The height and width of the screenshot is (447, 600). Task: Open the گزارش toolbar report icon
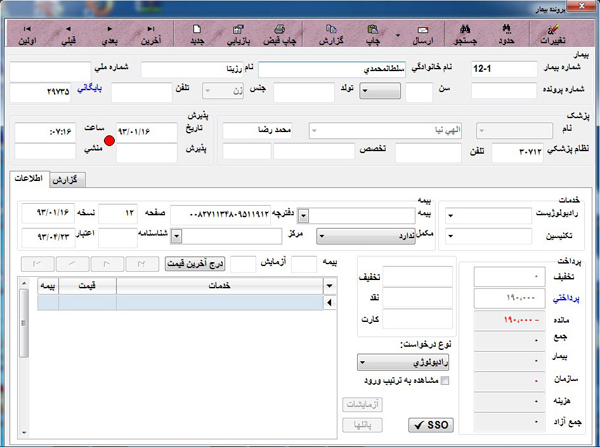pyautogui.click(x=331, y=35)
